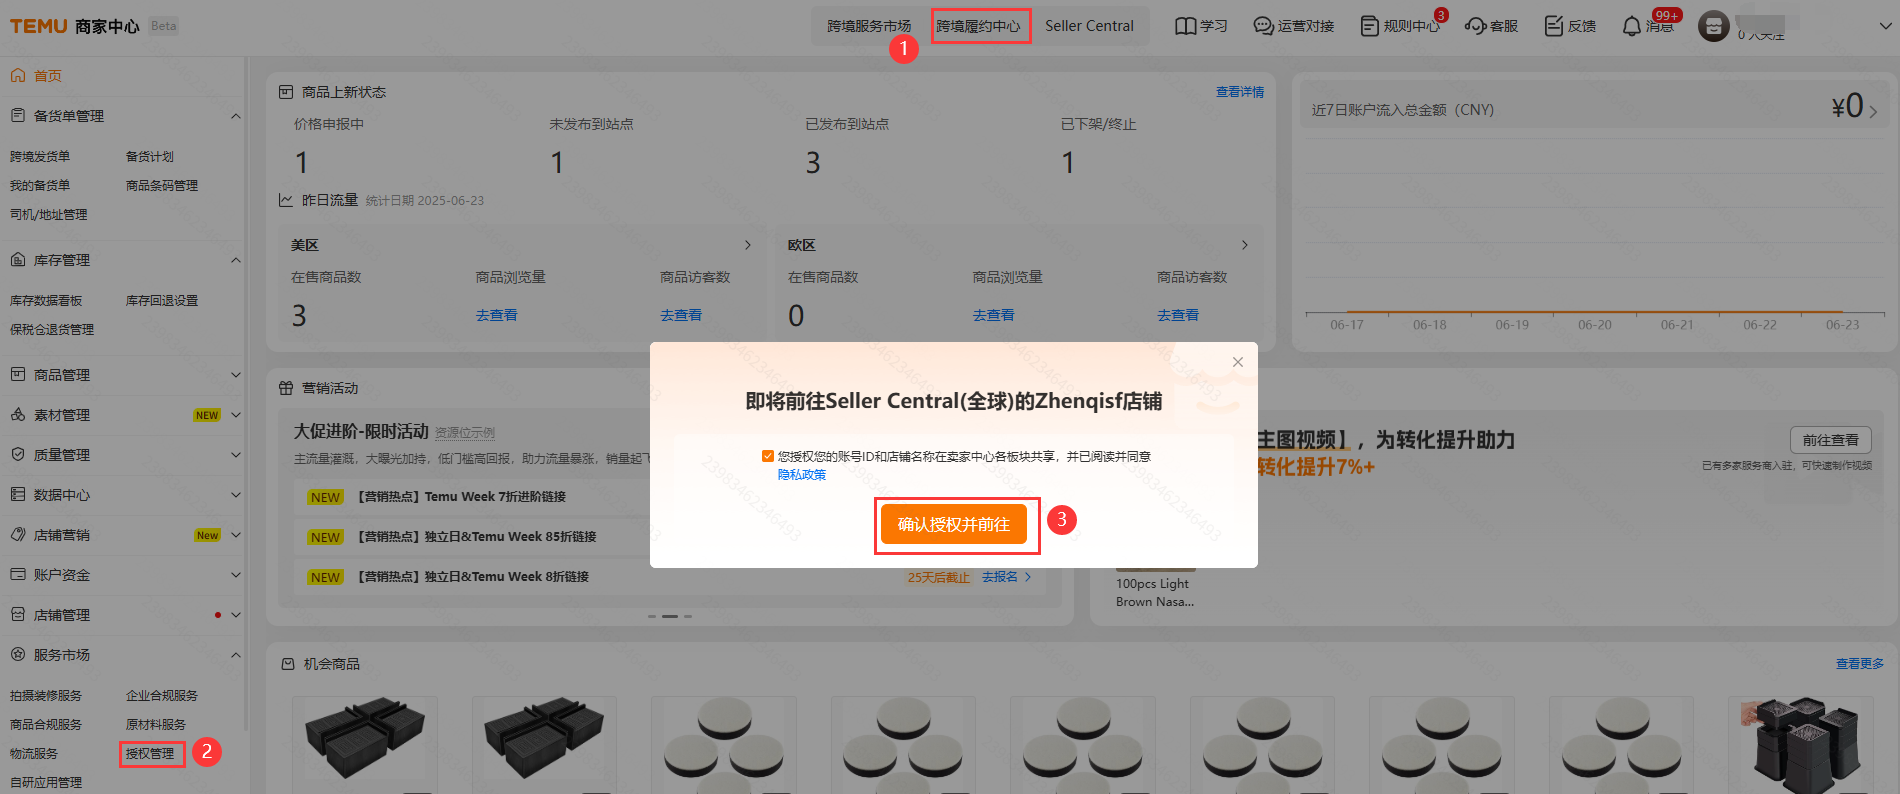
Task: Open the account dropdown arrow in header
Action: (1886, 26)
